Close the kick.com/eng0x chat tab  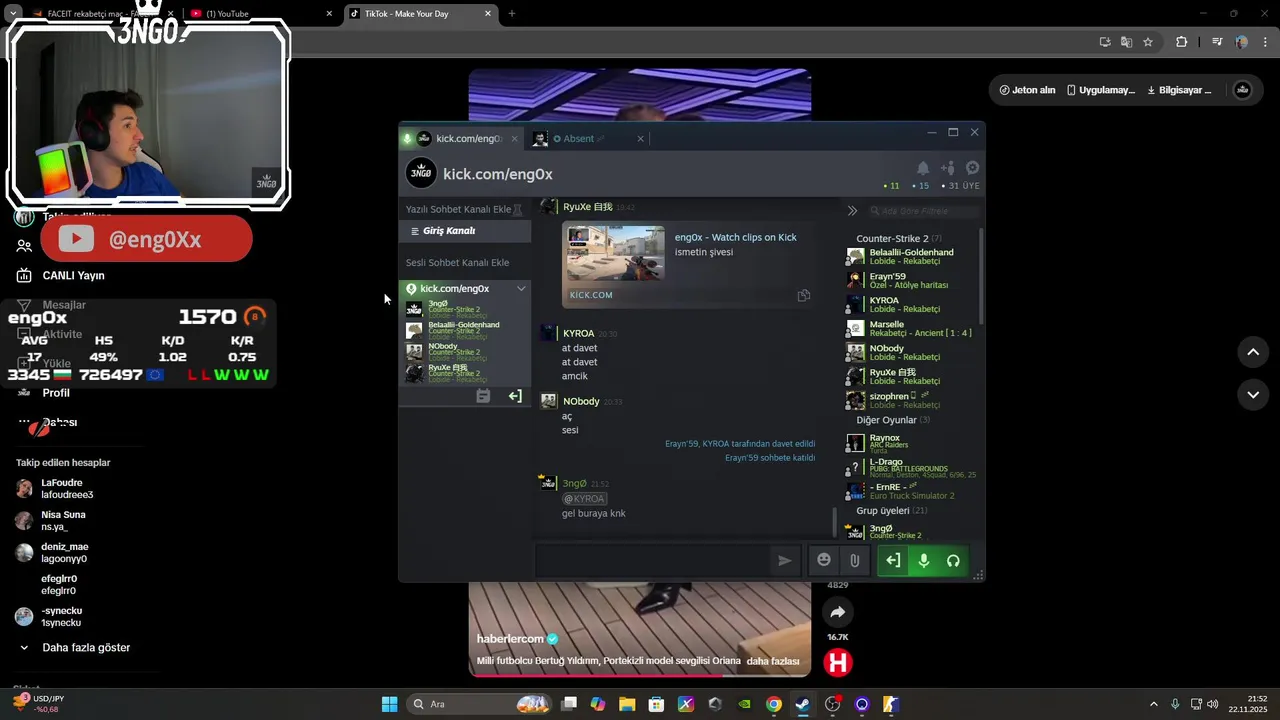515,139
